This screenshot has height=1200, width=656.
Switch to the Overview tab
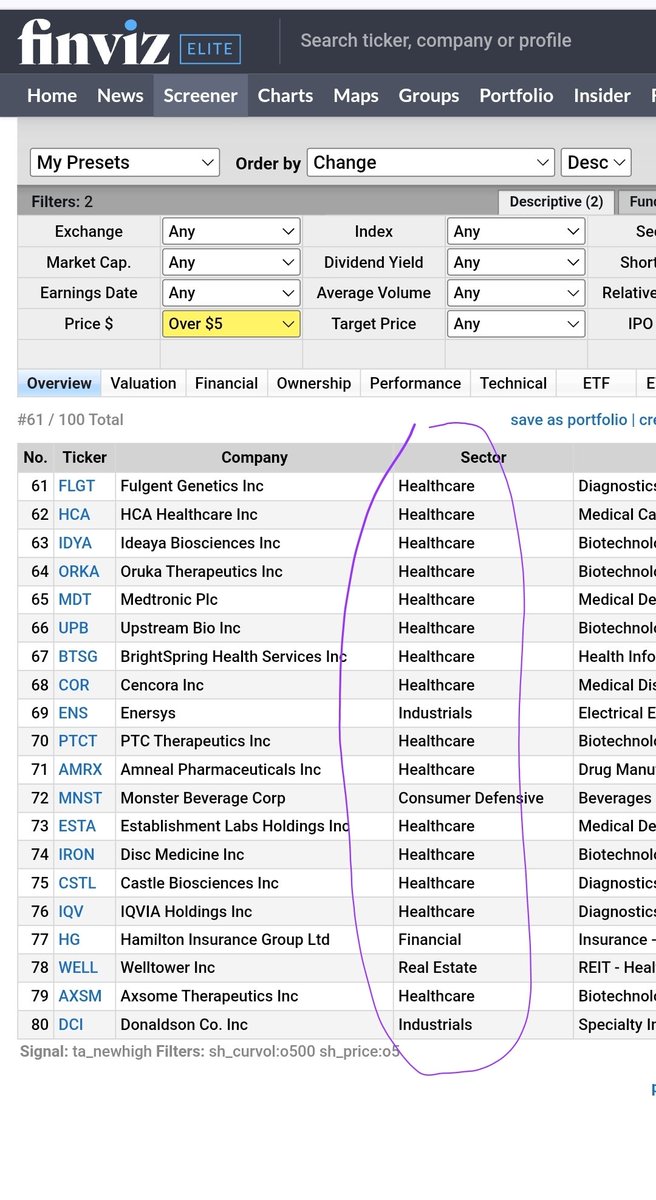pyautogui.click(x=59, y=383)
